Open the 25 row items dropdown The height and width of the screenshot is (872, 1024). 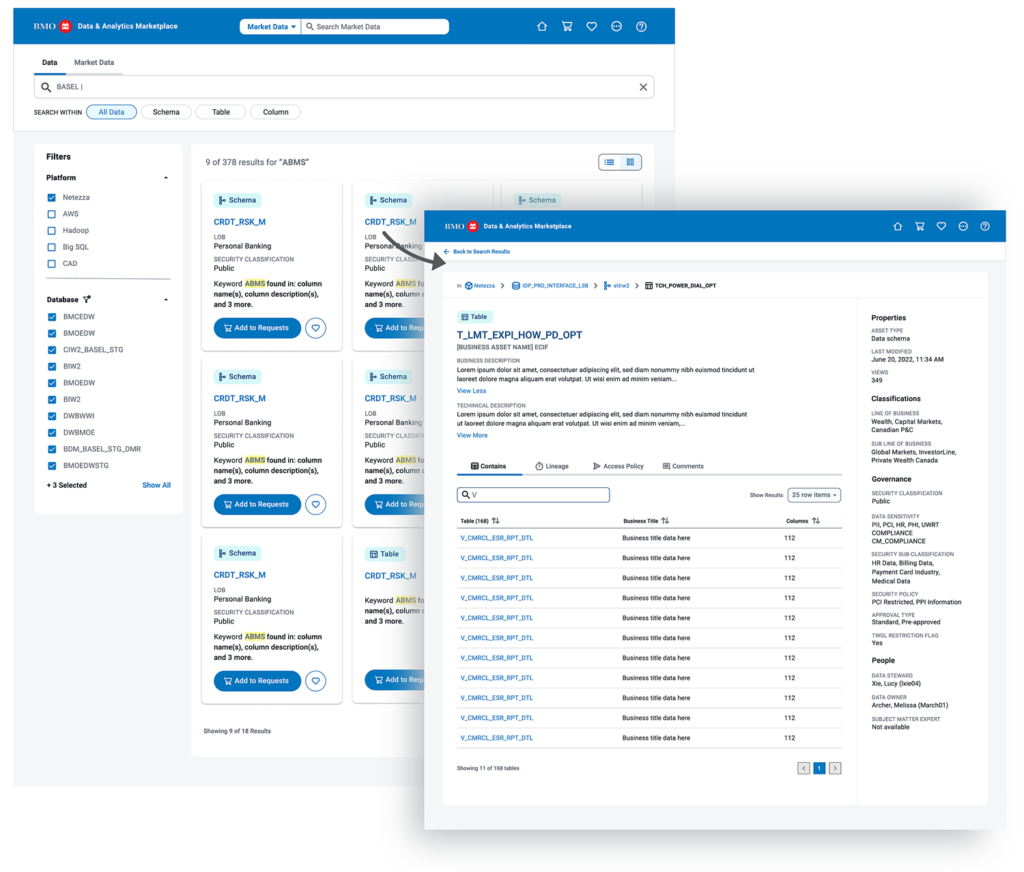(x=814, y=495)
